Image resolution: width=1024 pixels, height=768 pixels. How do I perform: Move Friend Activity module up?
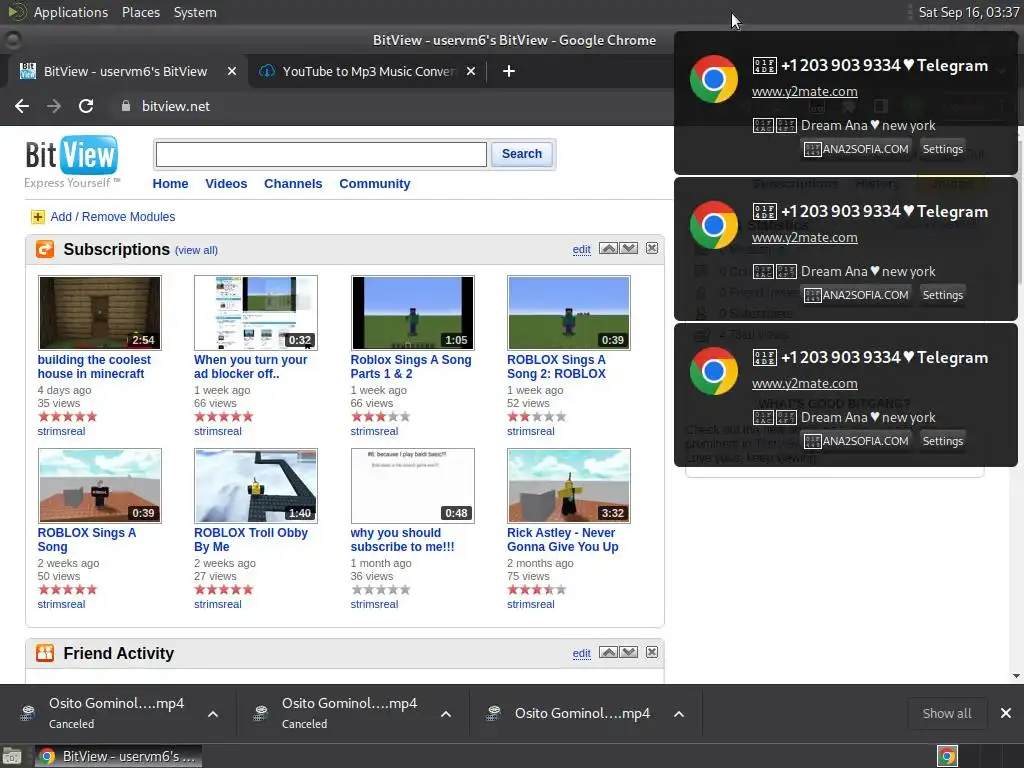point(608,652)
